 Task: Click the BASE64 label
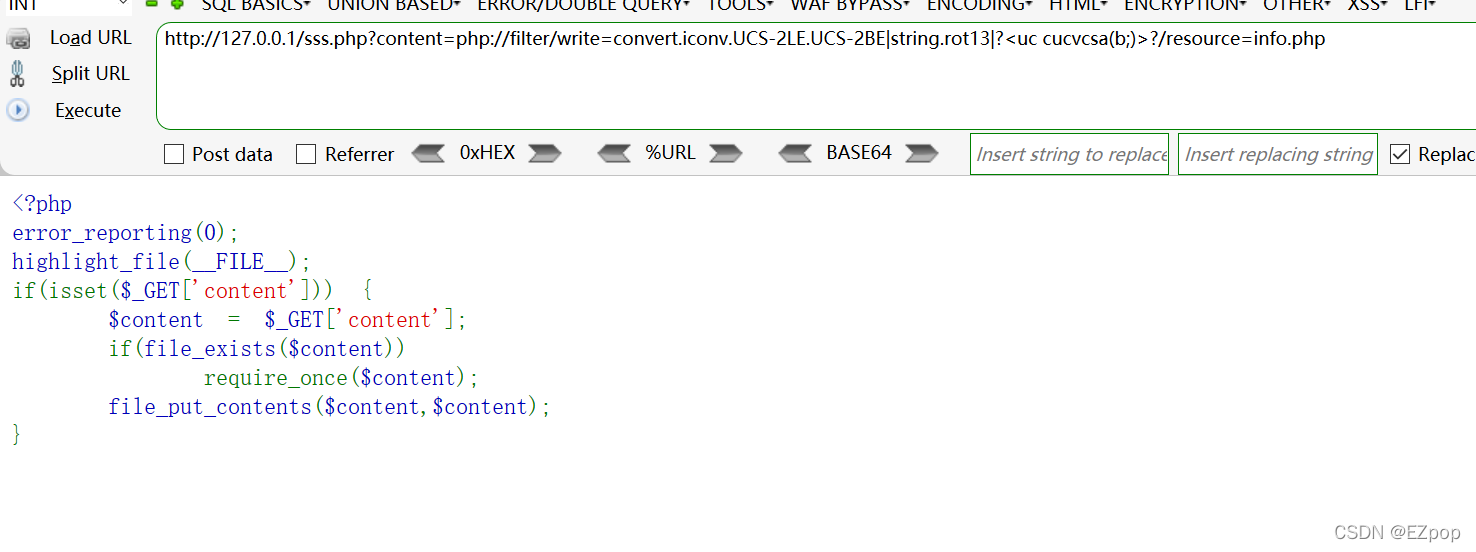[859, 153]
